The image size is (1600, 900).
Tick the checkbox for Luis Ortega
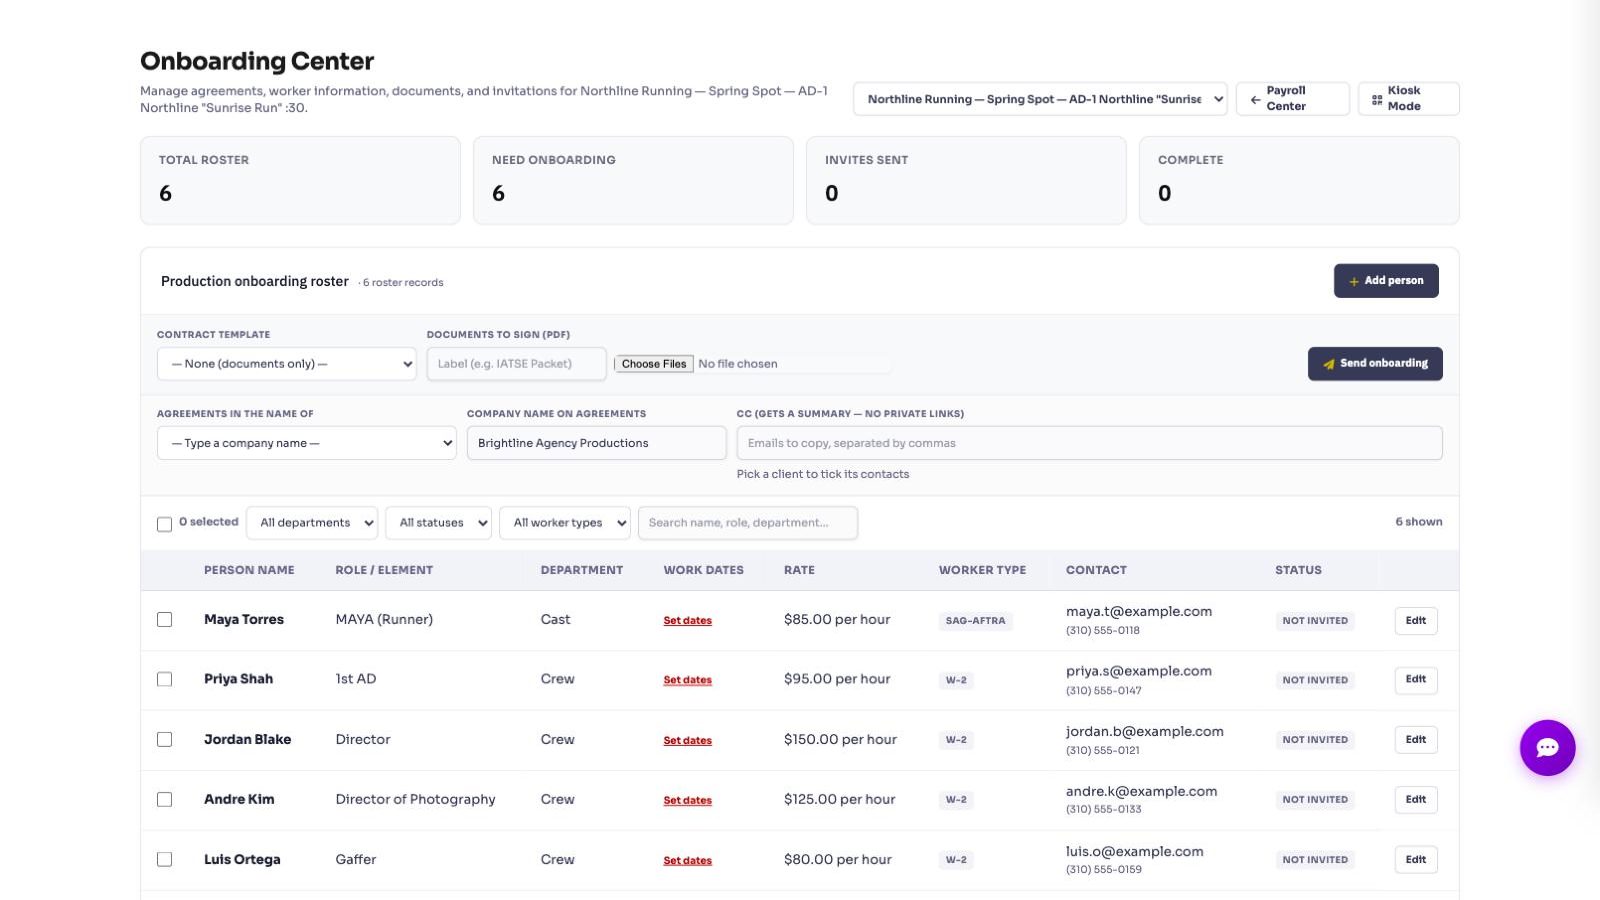(165, 860)
